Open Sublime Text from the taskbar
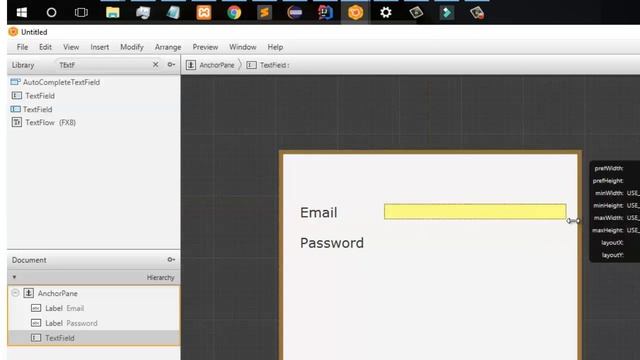 pyautogui.click(x=264, y=13)
